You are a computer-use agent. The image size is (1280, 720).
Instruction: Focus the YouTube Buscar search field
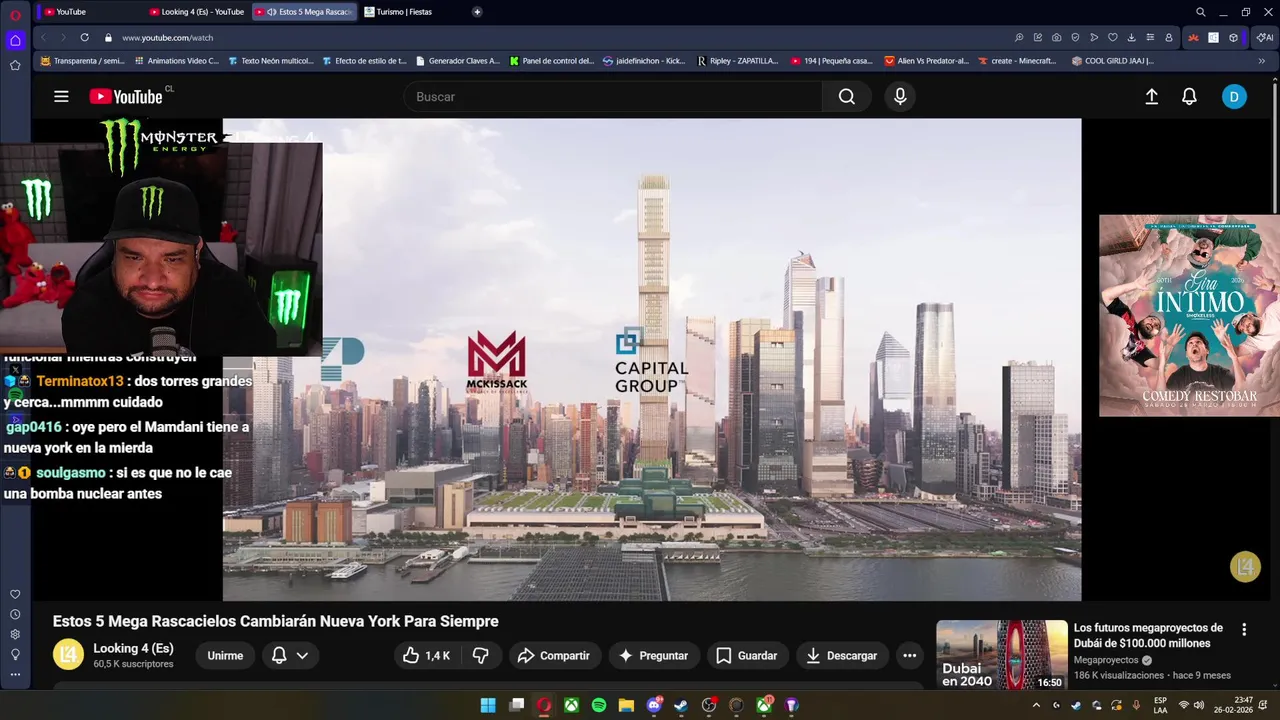pyautogui.click(x=612, y=97)
